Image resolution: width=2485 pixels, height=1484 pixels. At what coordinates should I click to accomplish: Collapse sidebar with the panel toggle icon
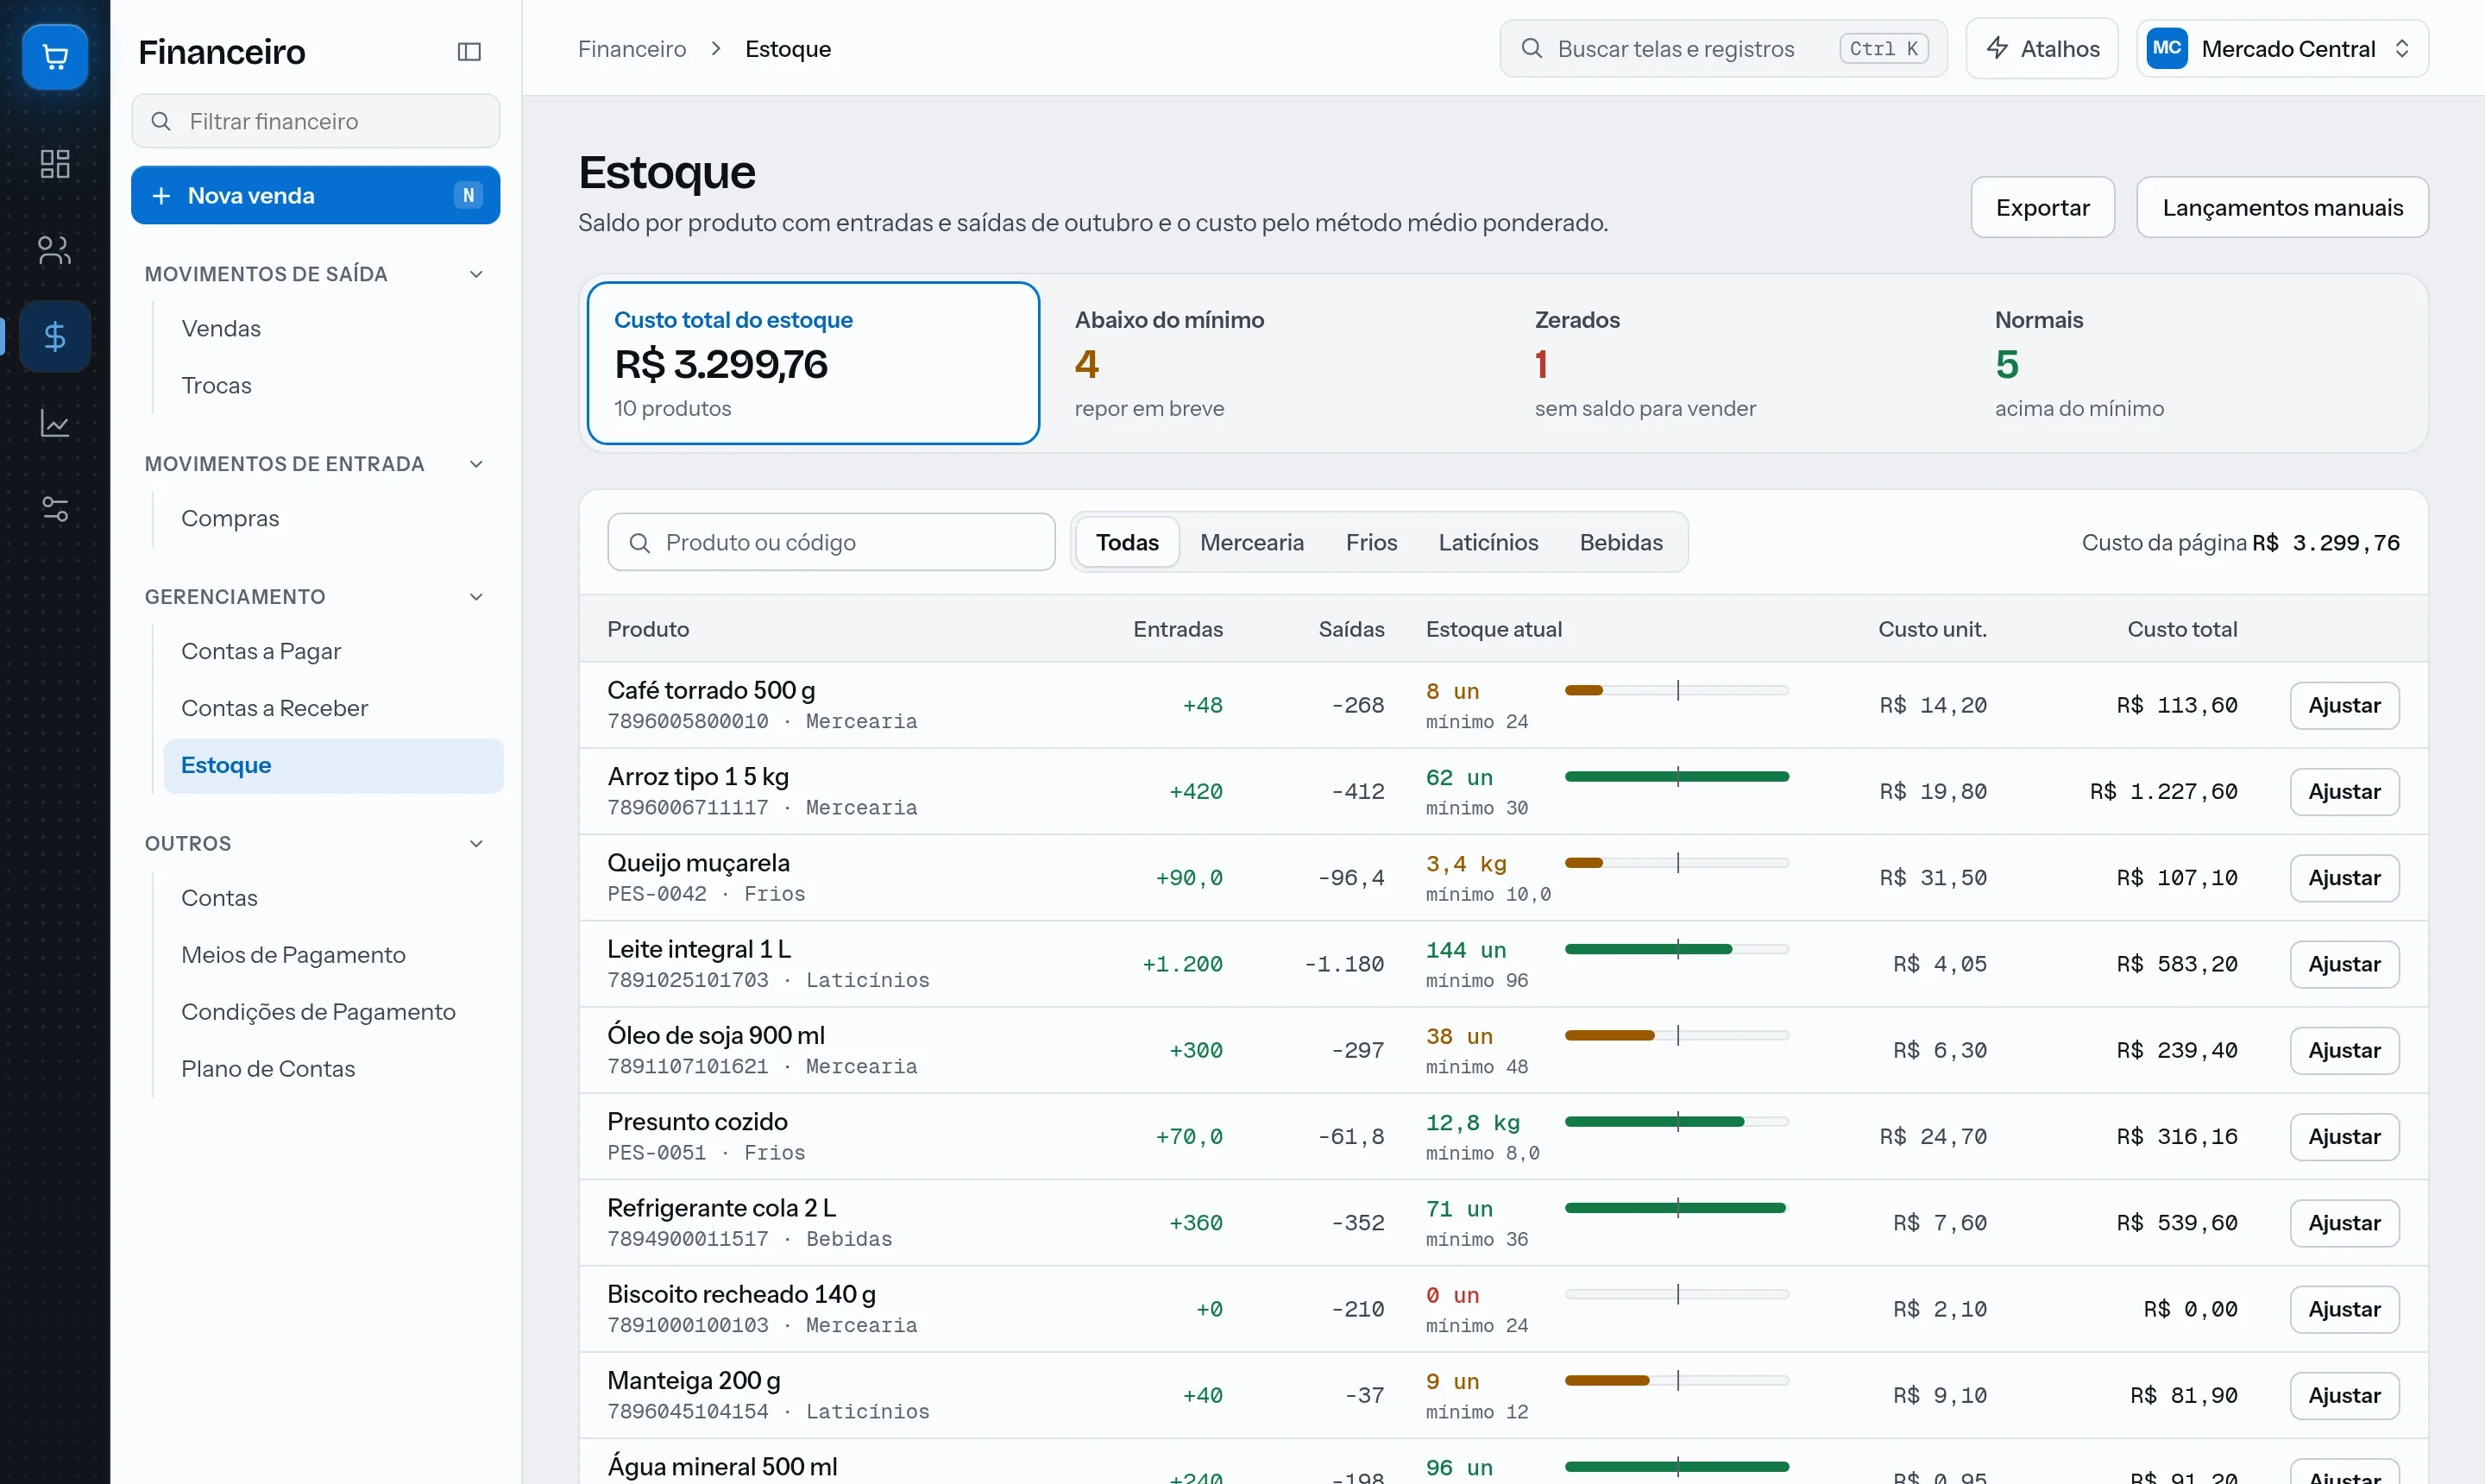[x=469, y=51]
